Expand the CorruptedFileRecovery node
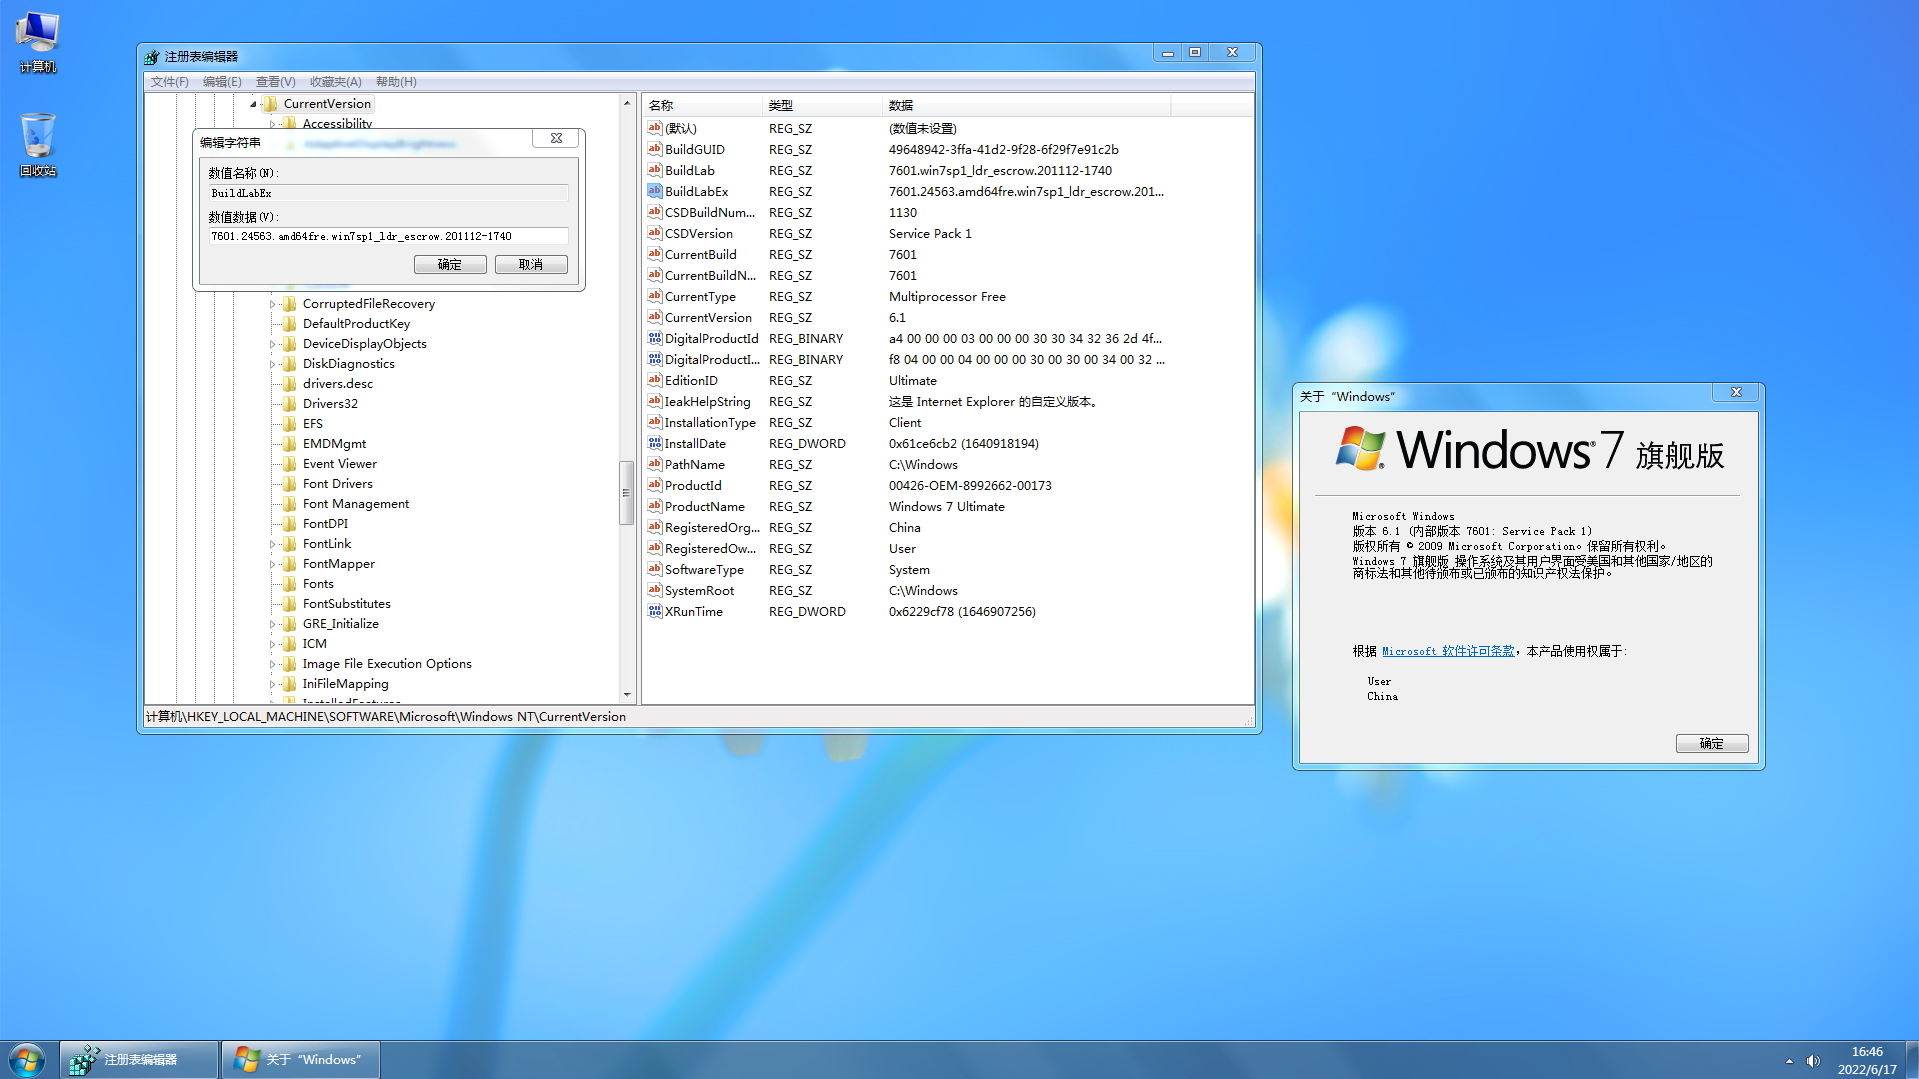 272,304
